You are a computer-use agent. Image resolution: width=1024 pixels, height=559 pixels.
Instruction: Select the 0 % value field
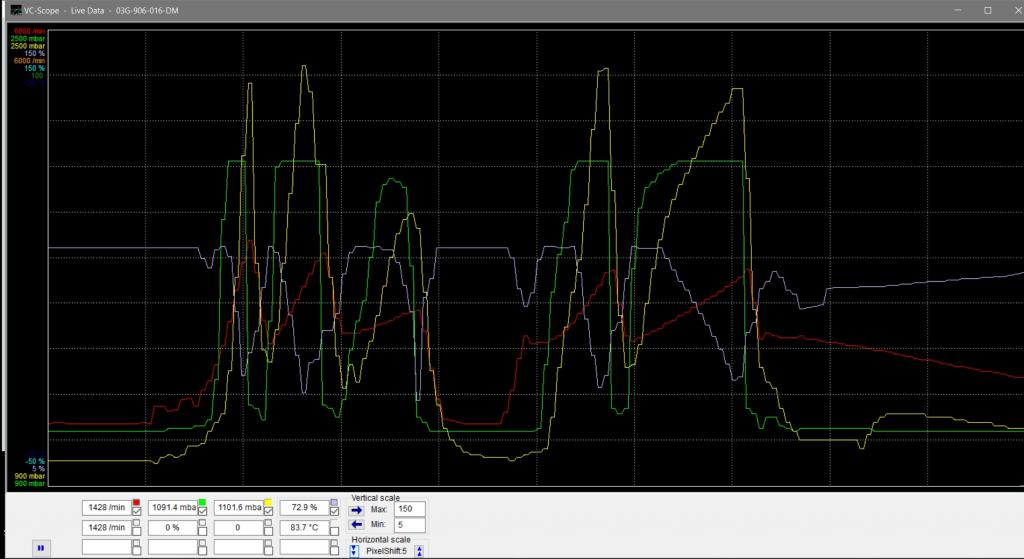(x=173, y=527)
